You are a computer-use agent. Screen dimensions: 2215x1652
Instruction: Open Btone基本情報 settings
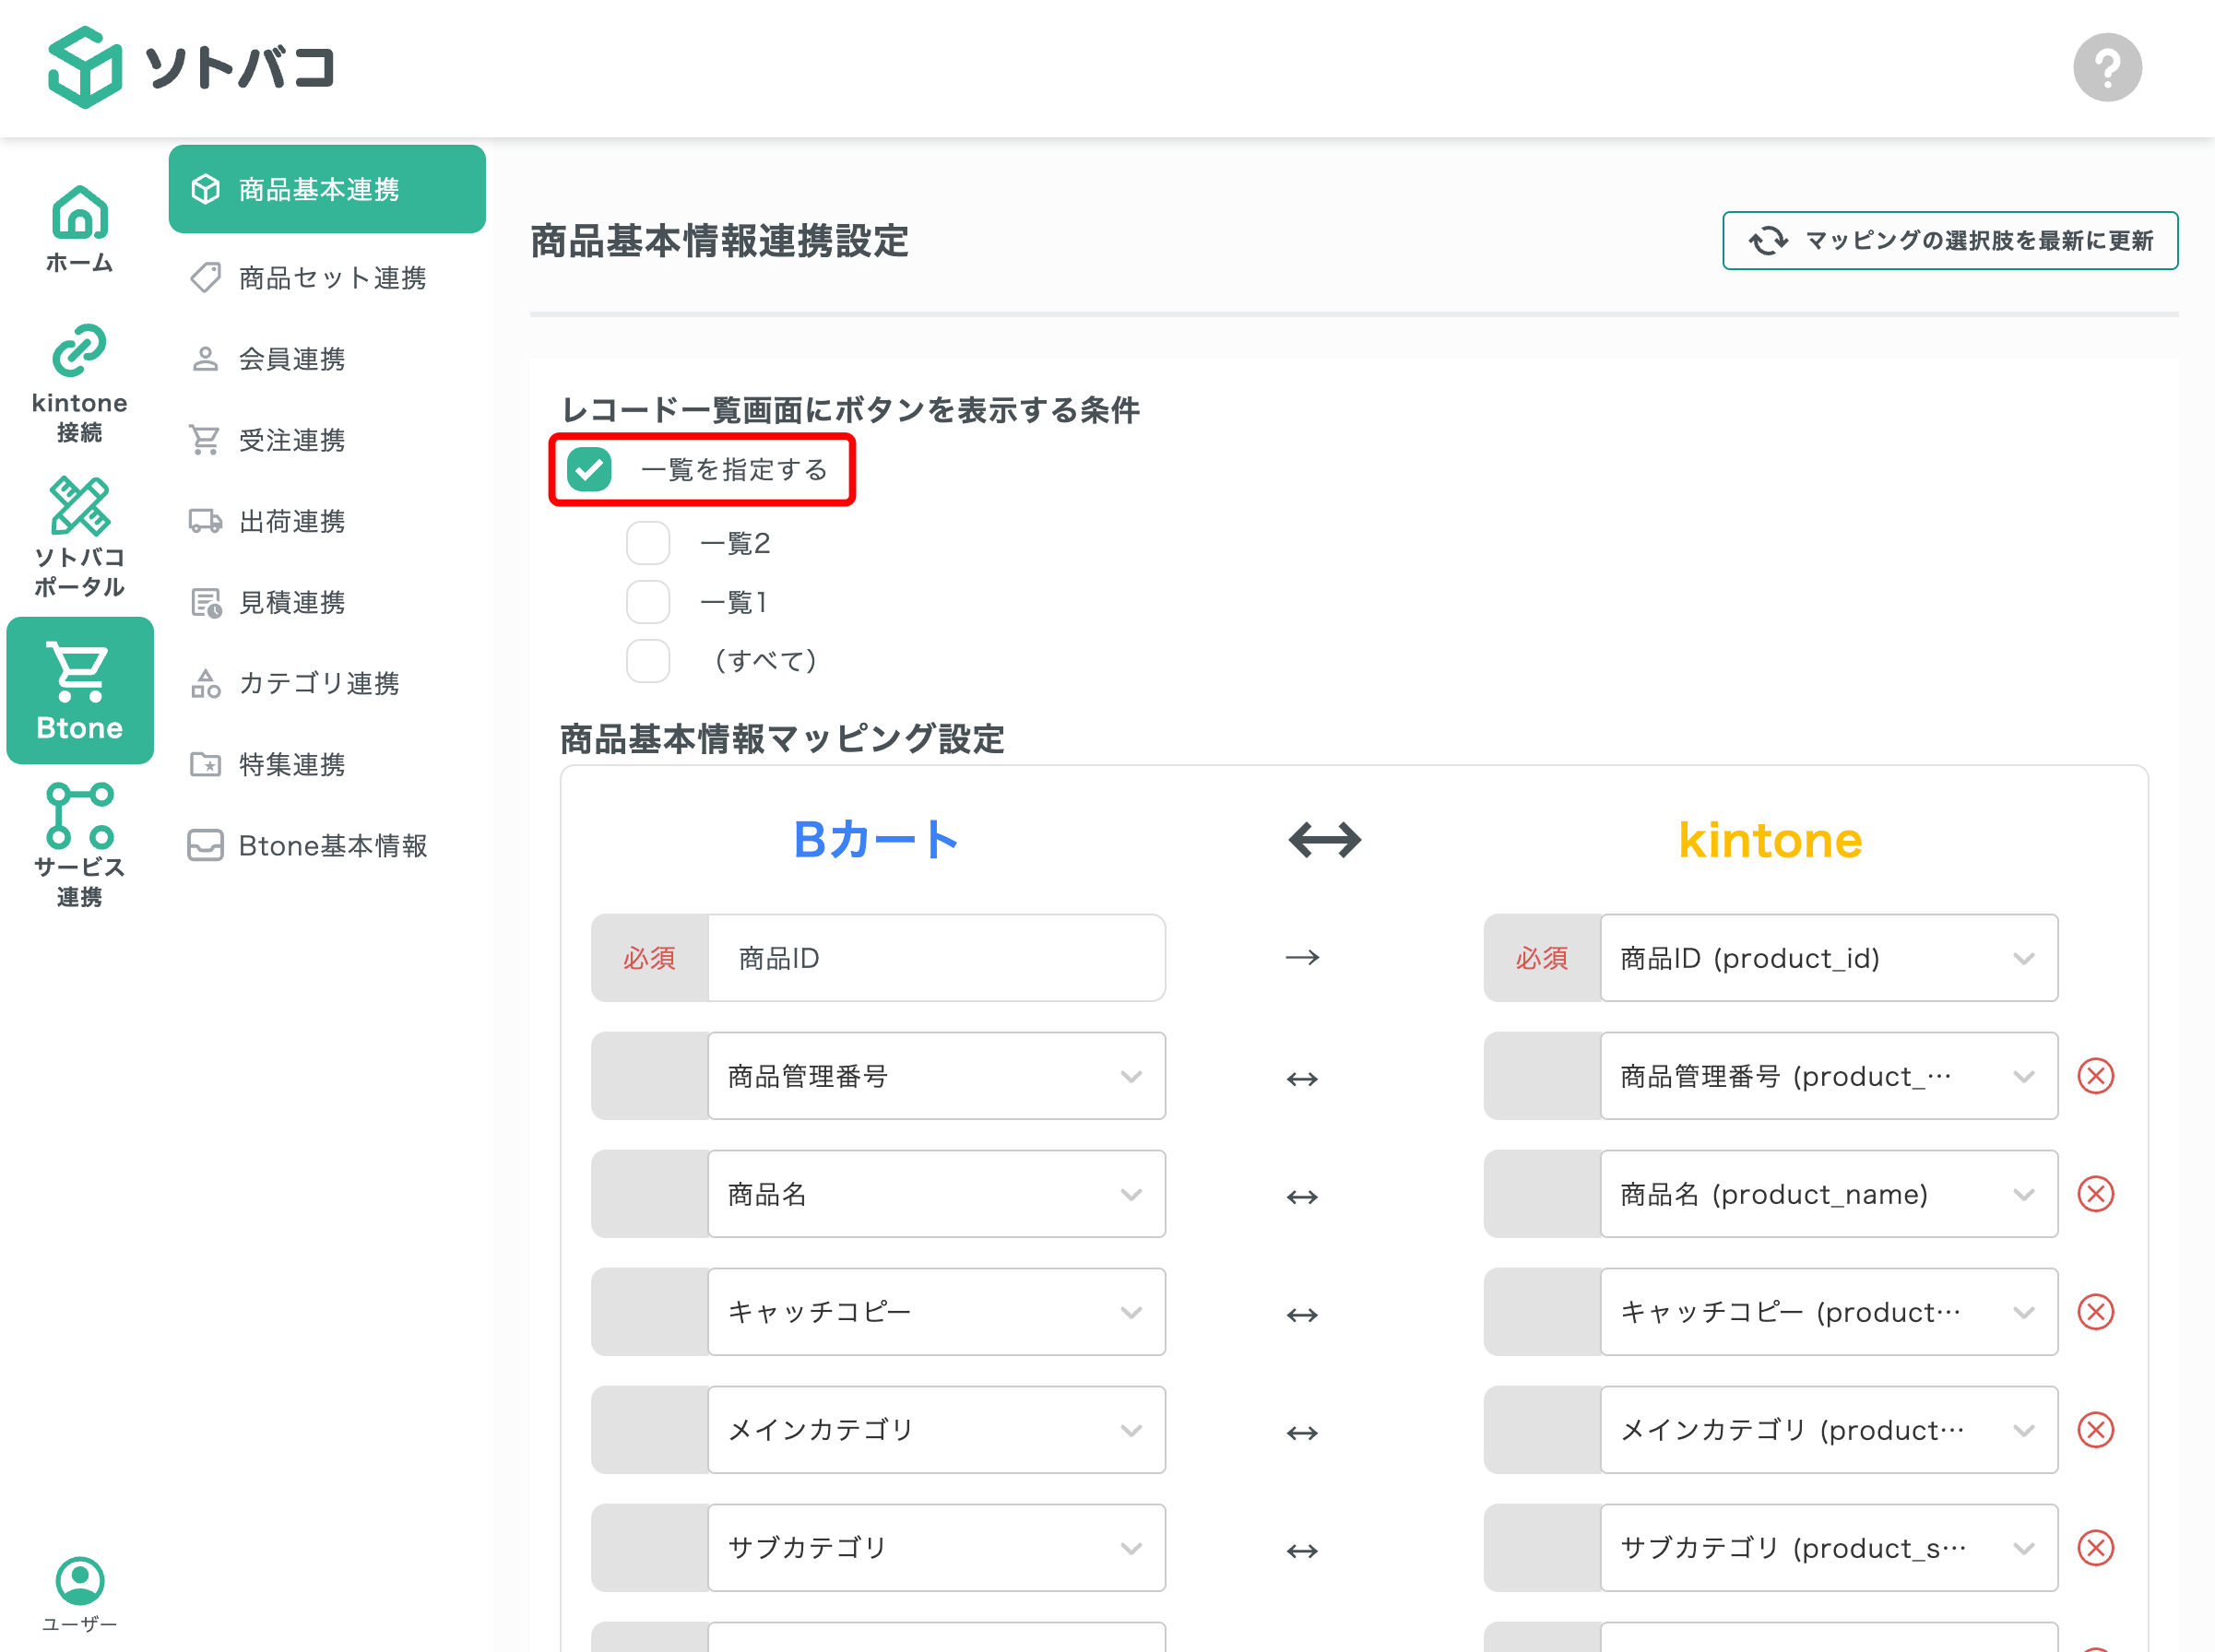(333, 845)
